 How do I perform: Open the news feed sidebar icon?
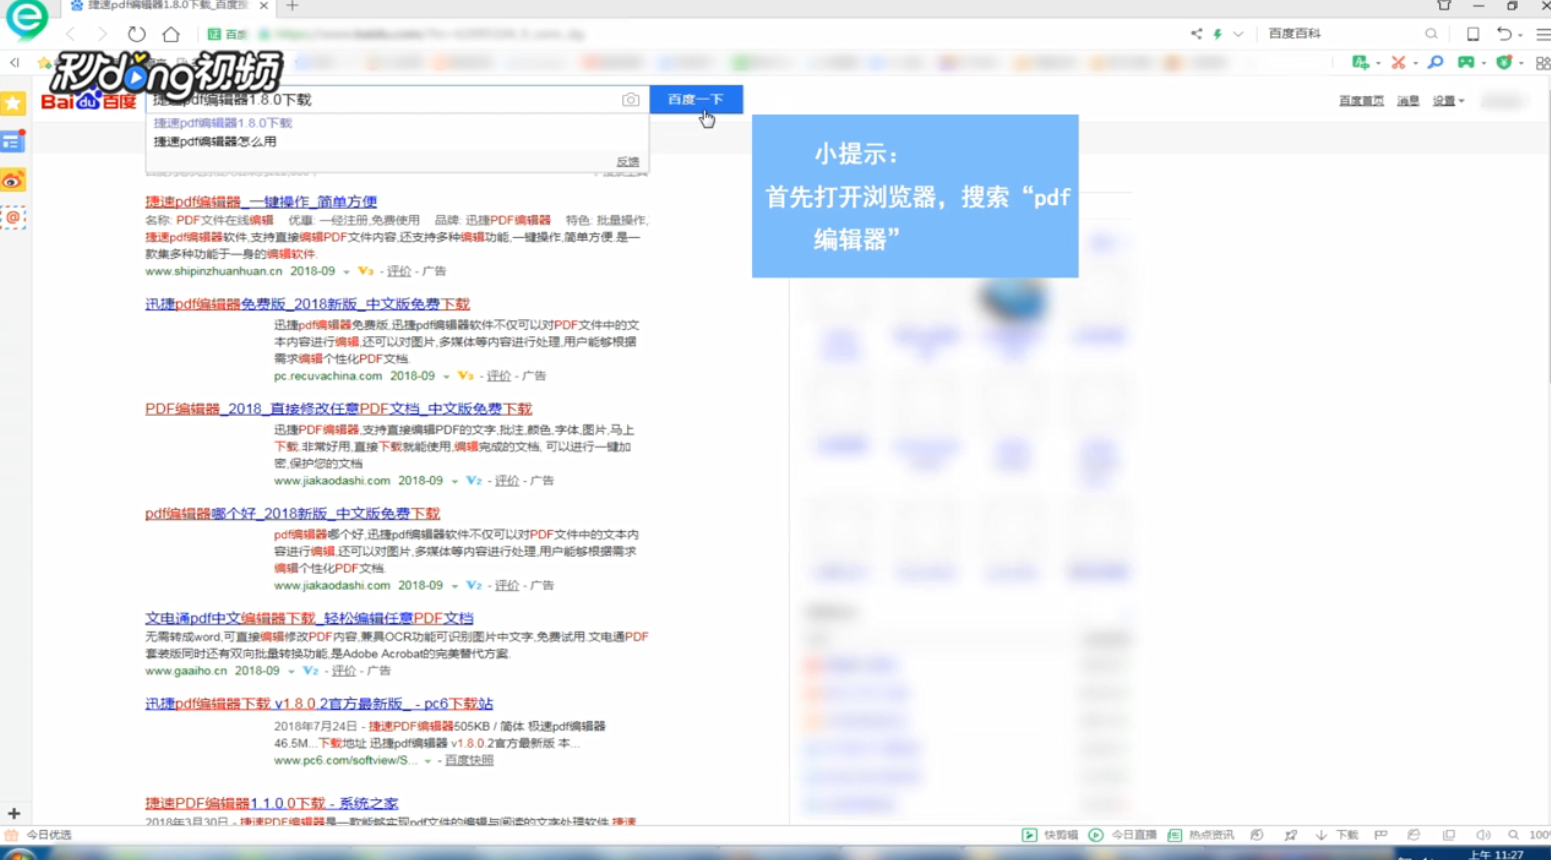point(13,141)
